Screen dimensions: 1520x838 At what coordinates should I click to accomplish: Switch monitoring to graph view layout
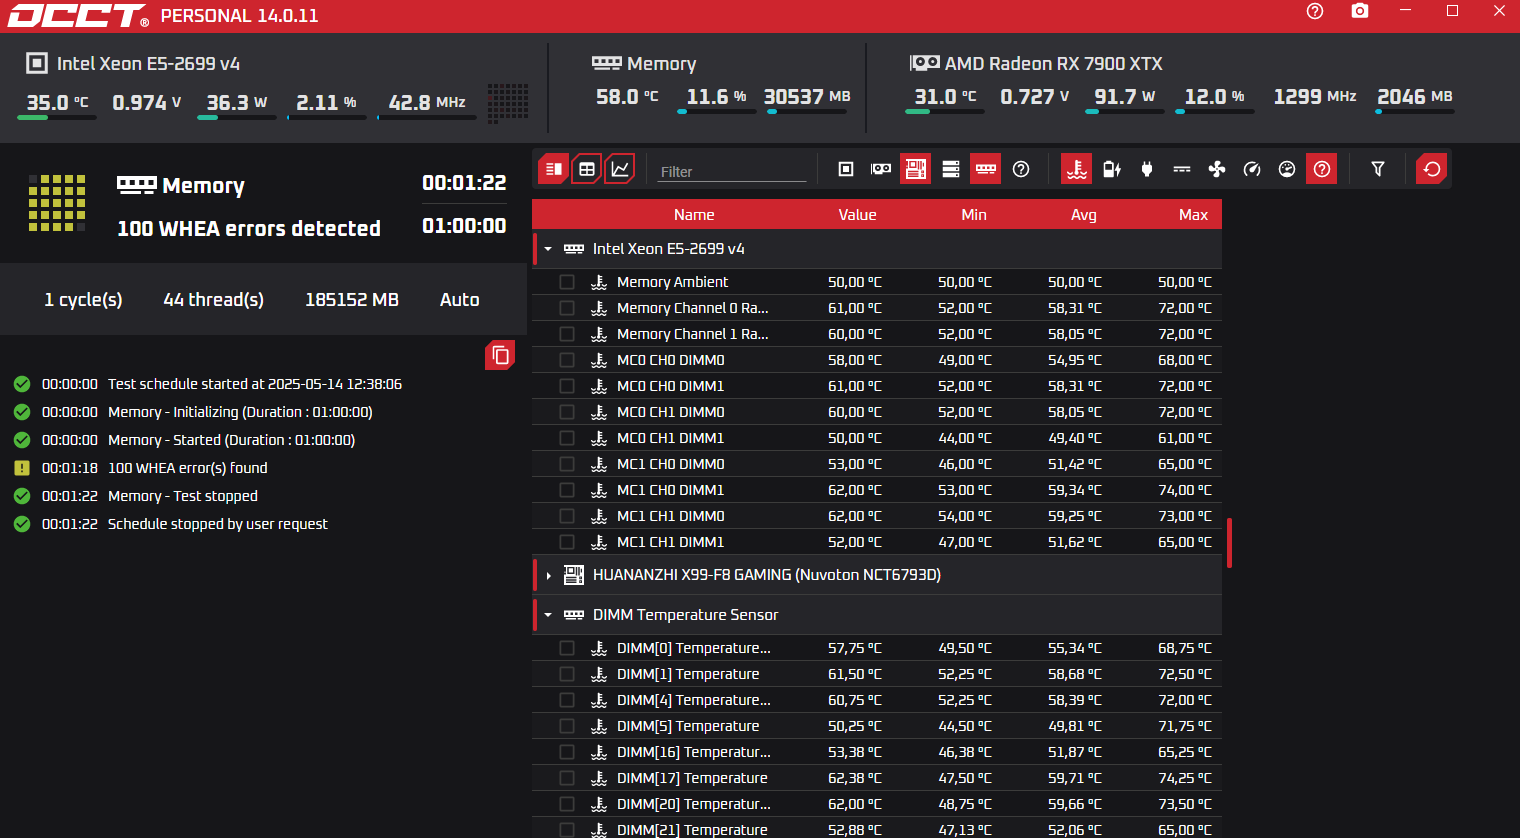tap(620, 169)
